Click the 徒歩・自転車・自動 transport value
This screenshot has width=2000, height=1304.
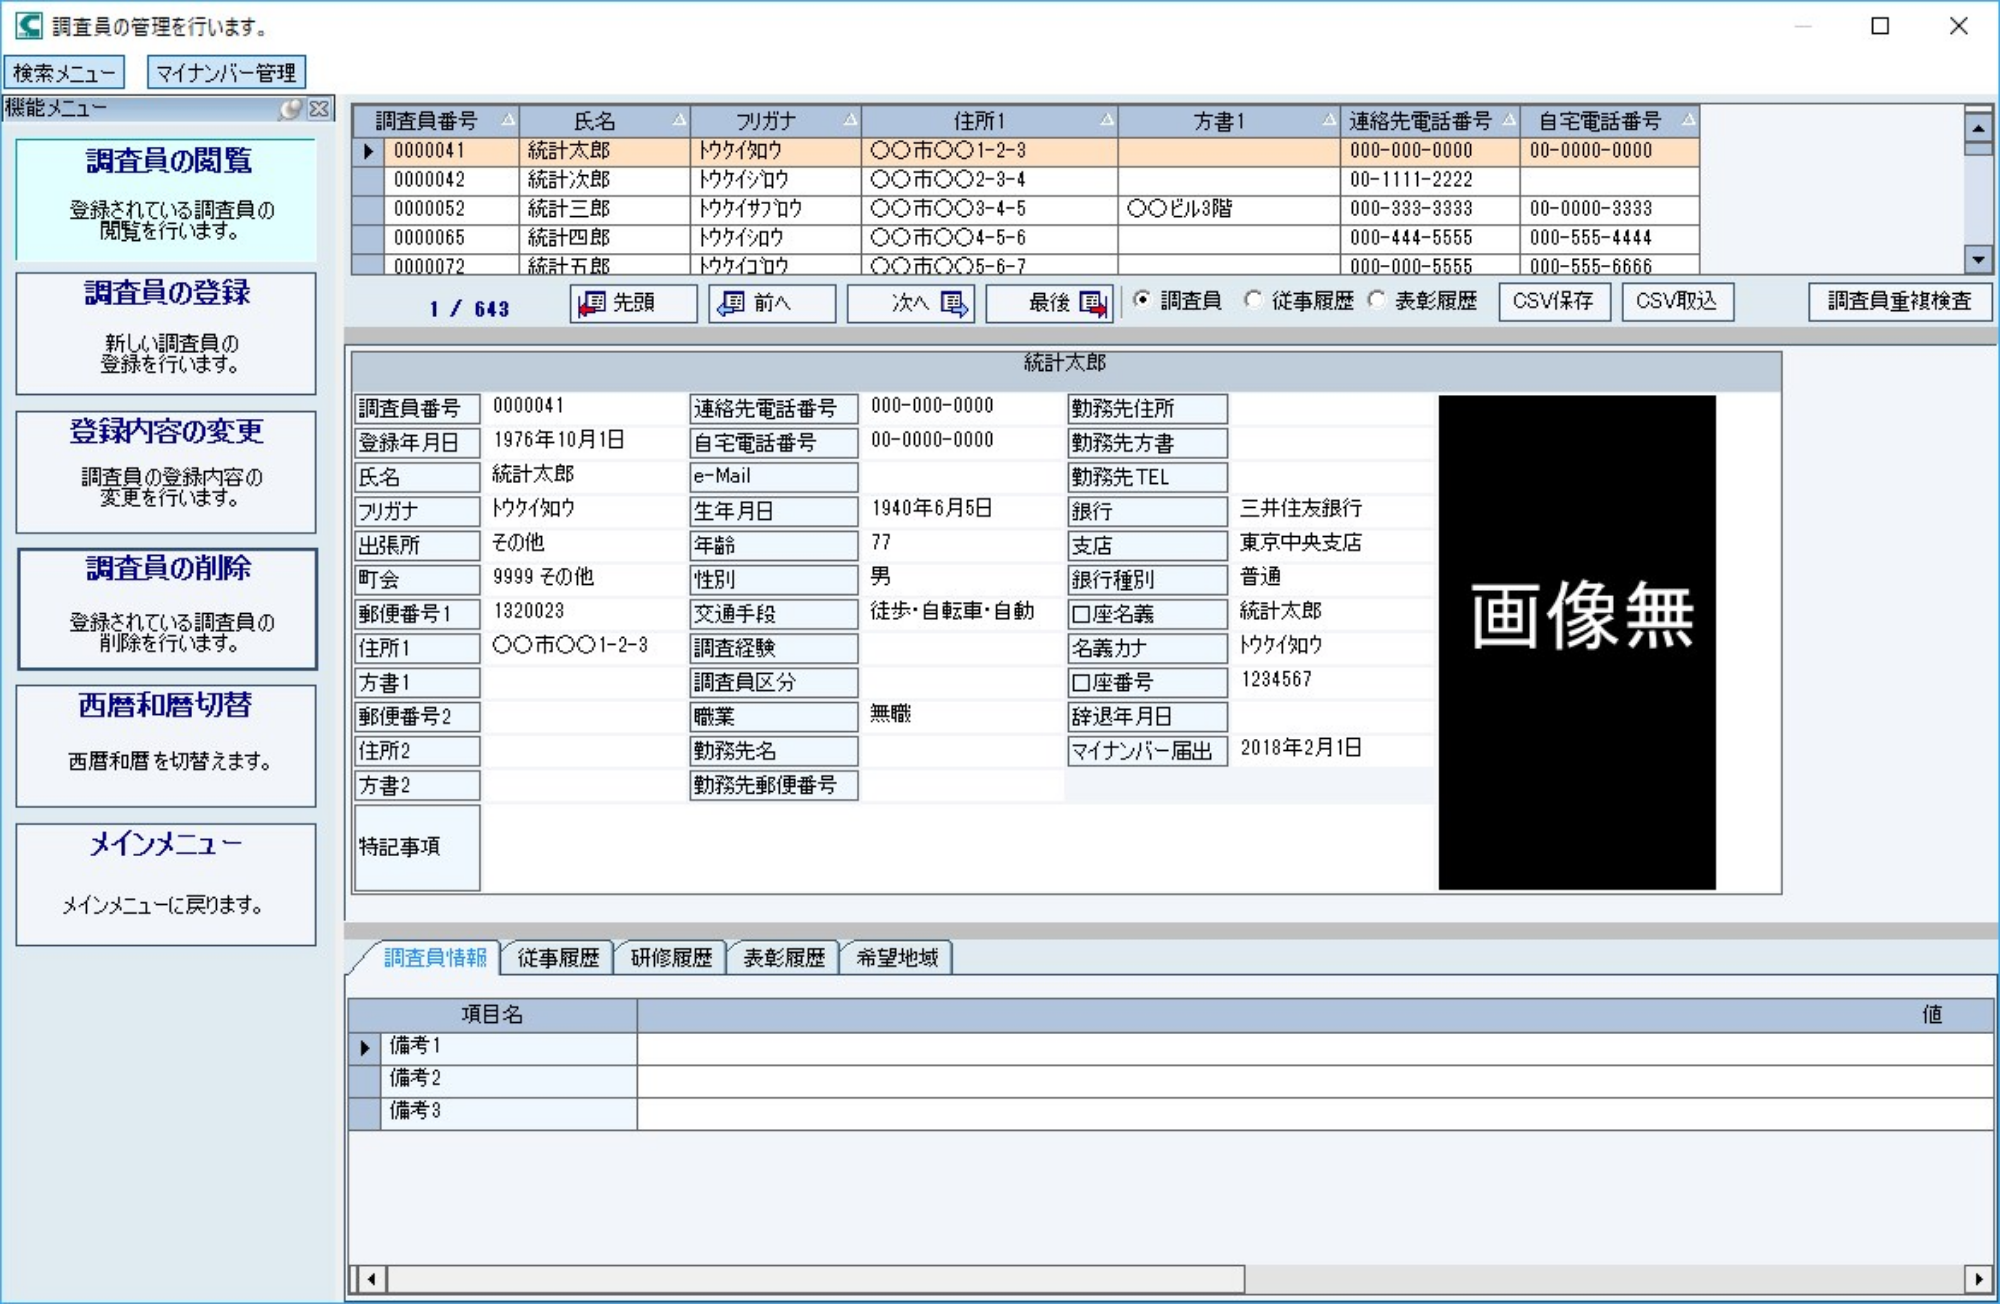coord(951,611)
